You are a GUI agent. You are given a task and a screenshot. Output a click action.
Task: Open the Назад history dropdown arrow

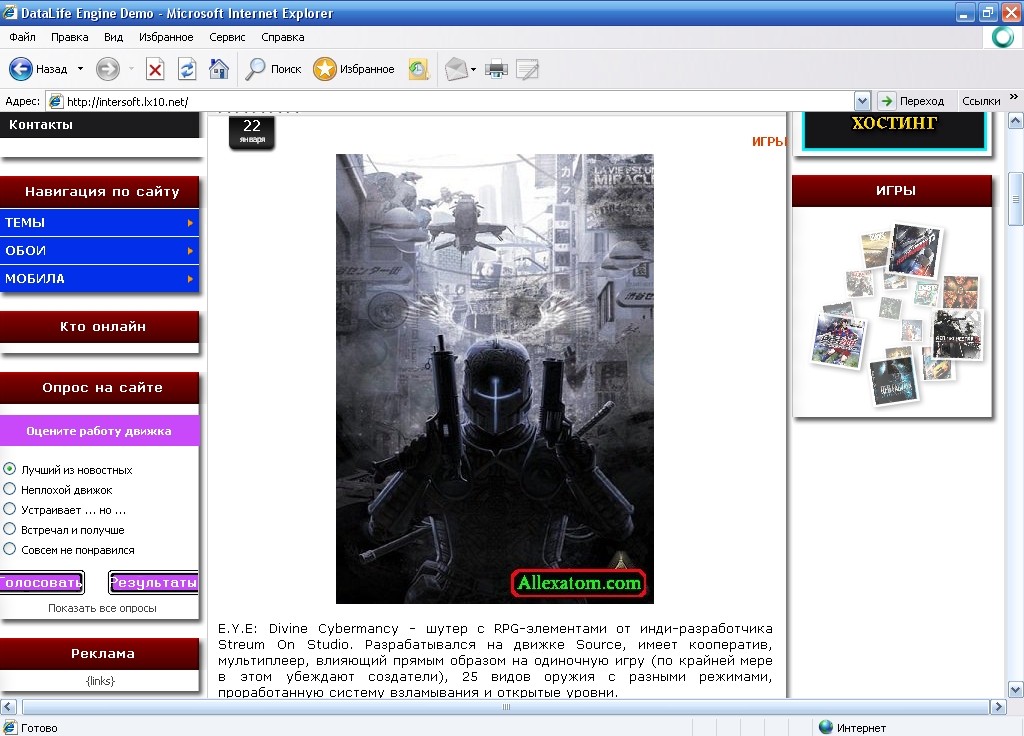[x=80, y=69]
